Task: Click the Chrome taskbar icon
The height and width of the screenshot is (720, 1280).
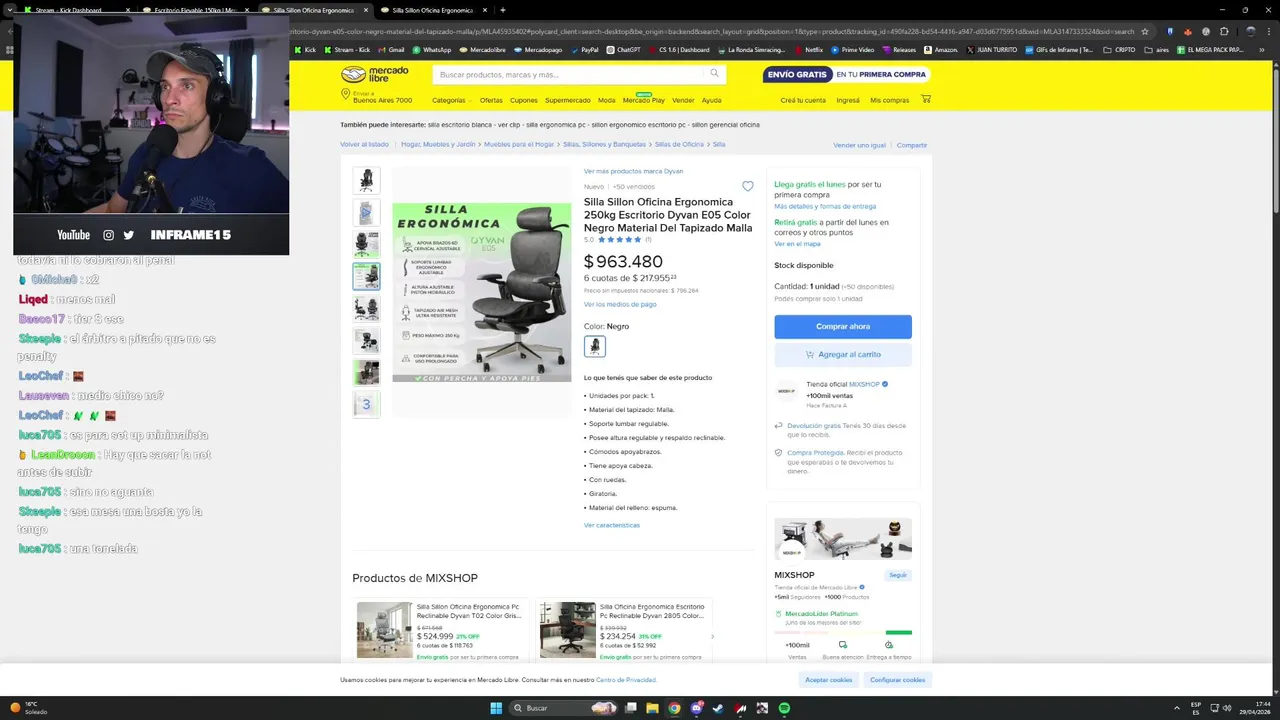Action: pyautogui.click(x=674, y=708)
